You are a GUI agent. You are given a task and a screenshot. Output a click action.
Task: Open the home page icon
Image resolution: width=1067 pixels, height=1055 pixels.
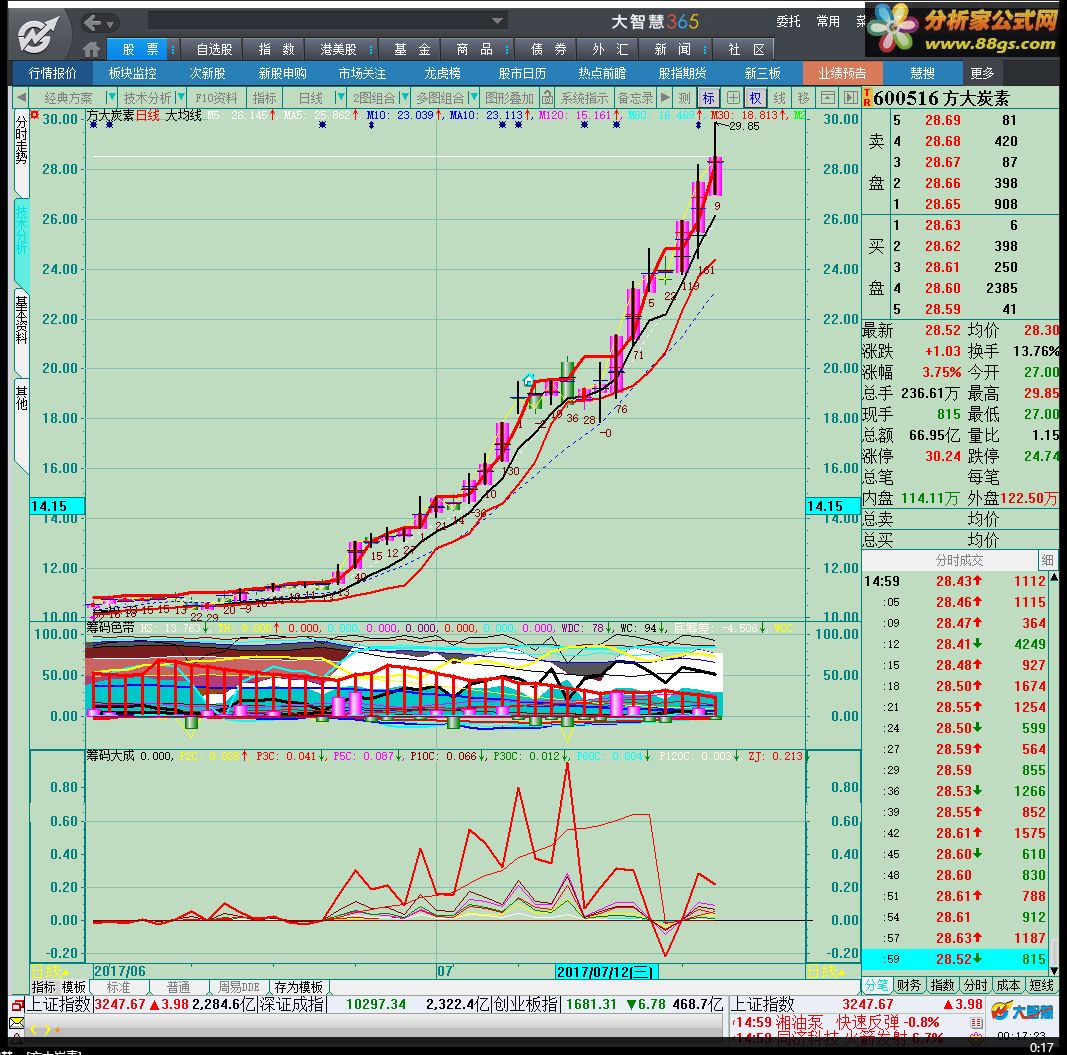pos(91,49)
